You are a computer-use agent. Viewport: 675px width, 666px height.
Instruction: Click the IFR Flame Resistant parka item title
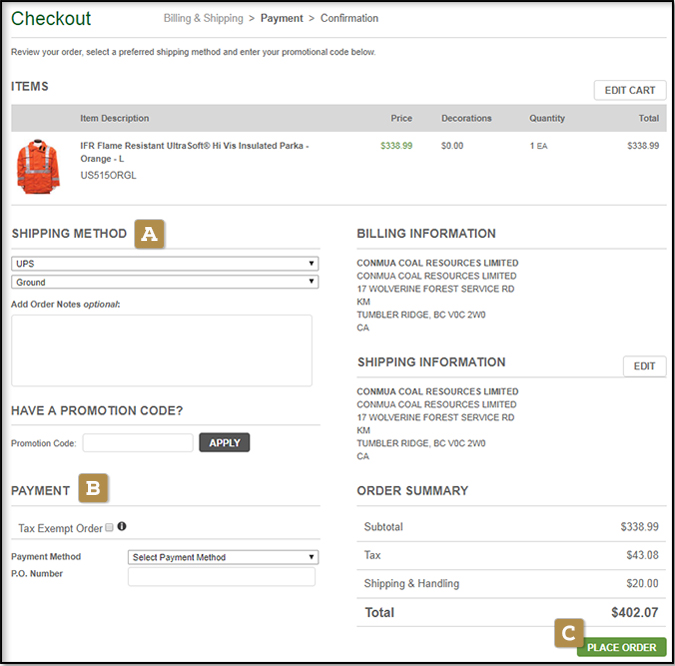click(x=194, y=152)
